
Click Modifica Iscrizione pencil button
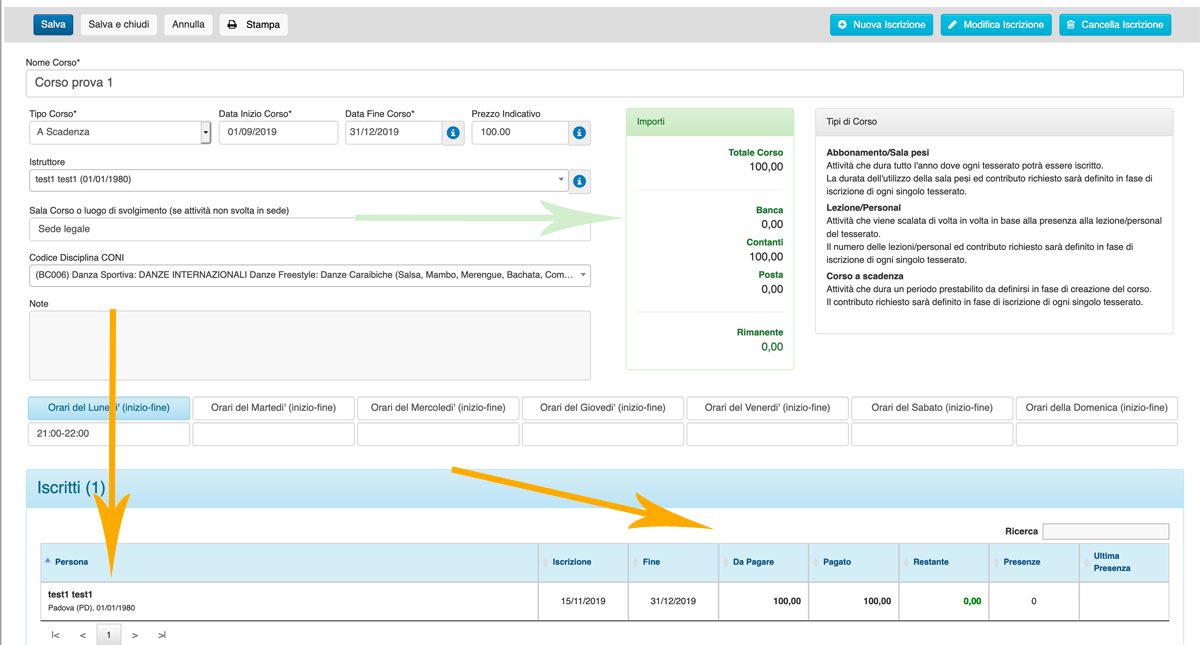pos(995,25)
